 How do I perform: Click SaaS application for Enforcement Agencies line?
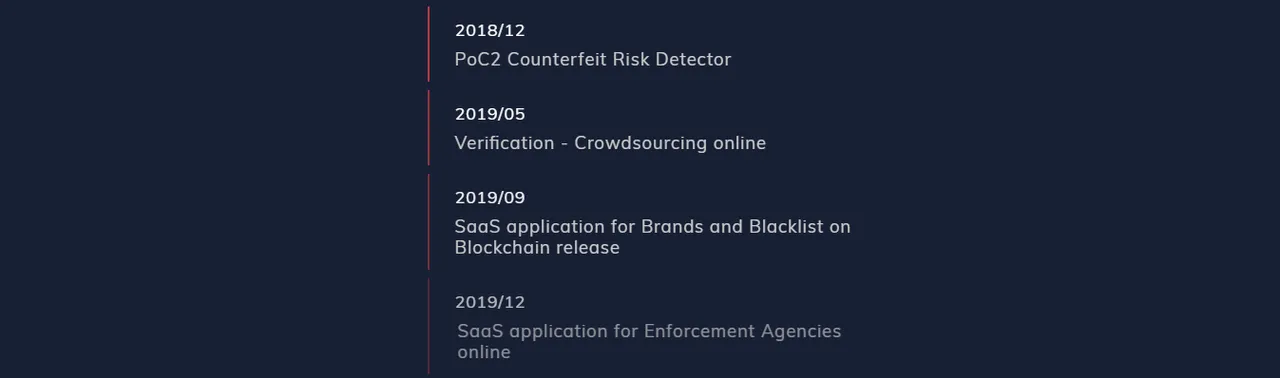coord(649,331)
